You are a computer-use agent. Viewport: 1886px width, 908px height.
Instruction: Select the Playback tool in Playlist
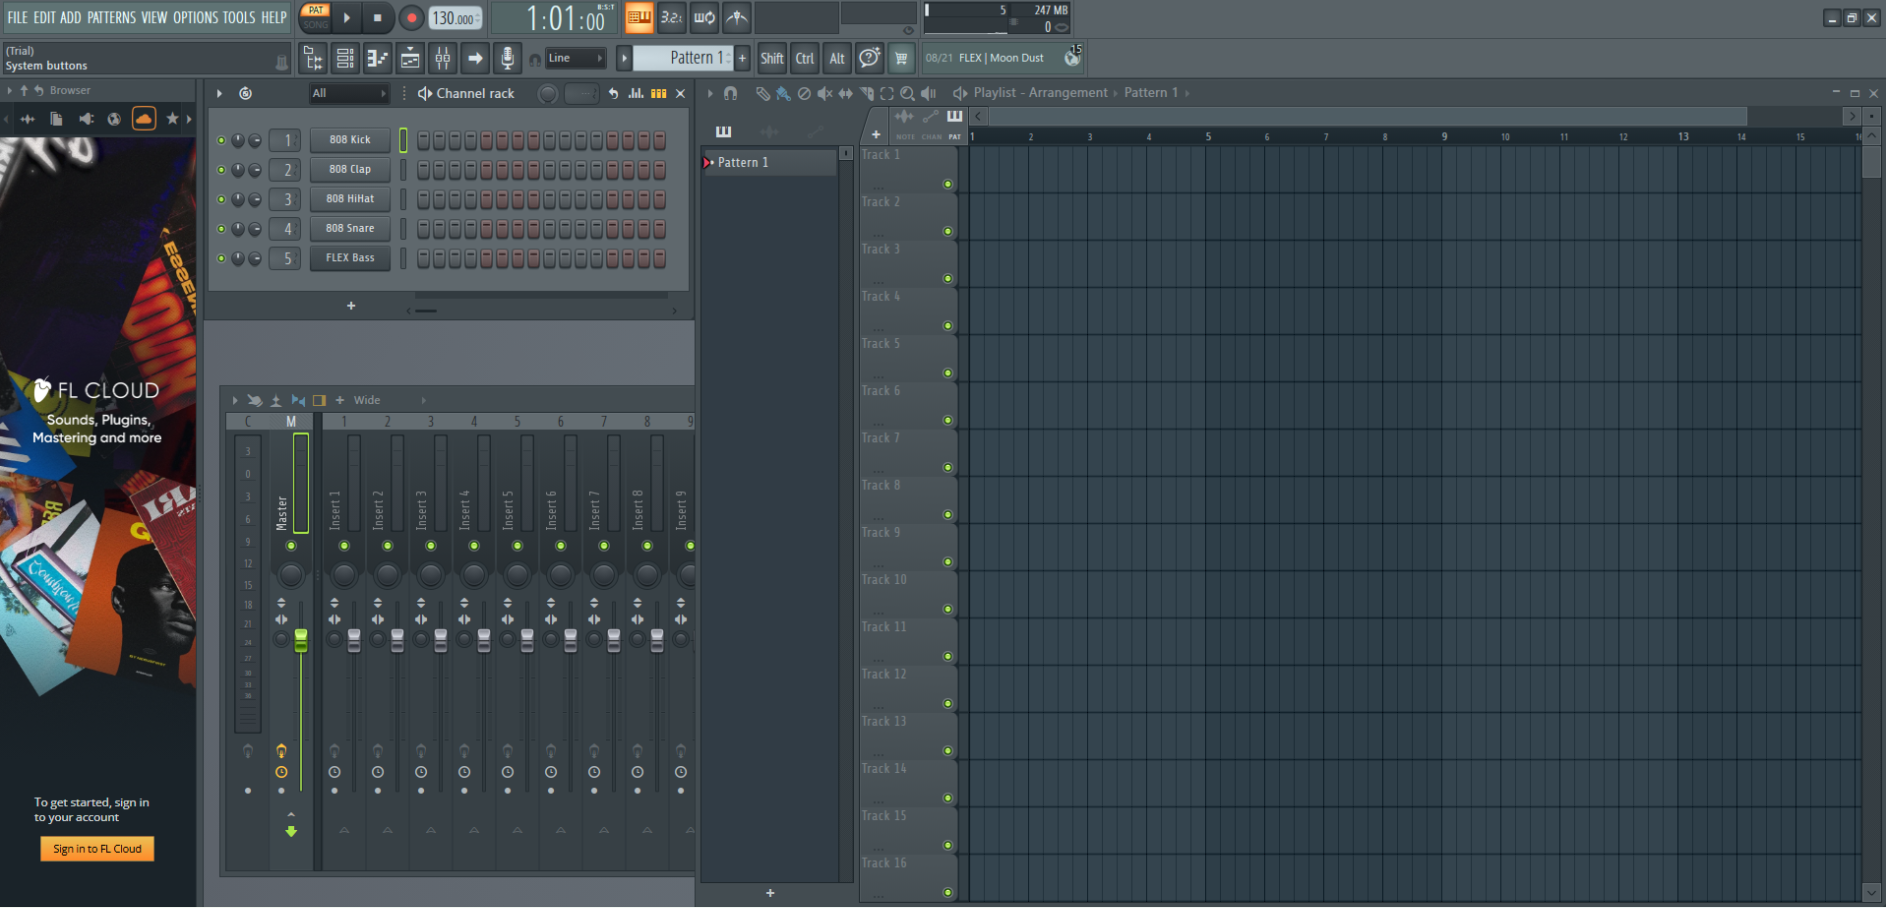tap(929, 93)
